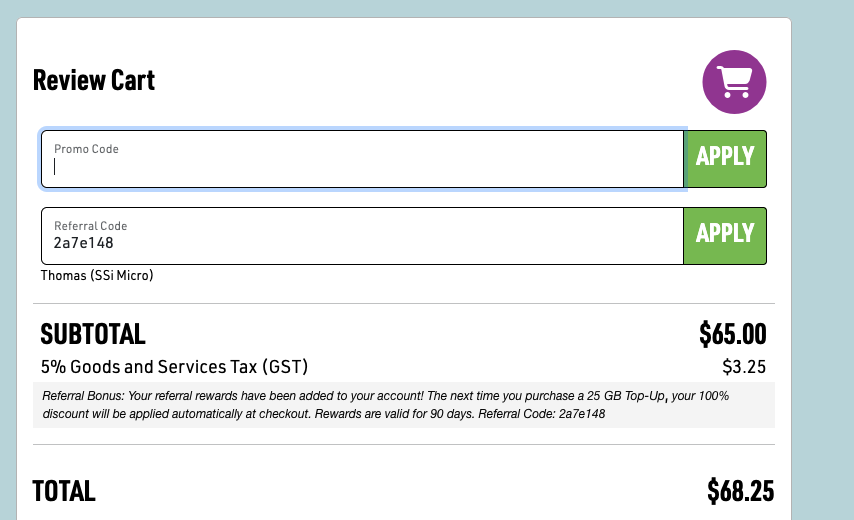Click the total amount $68.25
Image resolution: width=854 pixels, height=520 pixels.
[740, 491]
